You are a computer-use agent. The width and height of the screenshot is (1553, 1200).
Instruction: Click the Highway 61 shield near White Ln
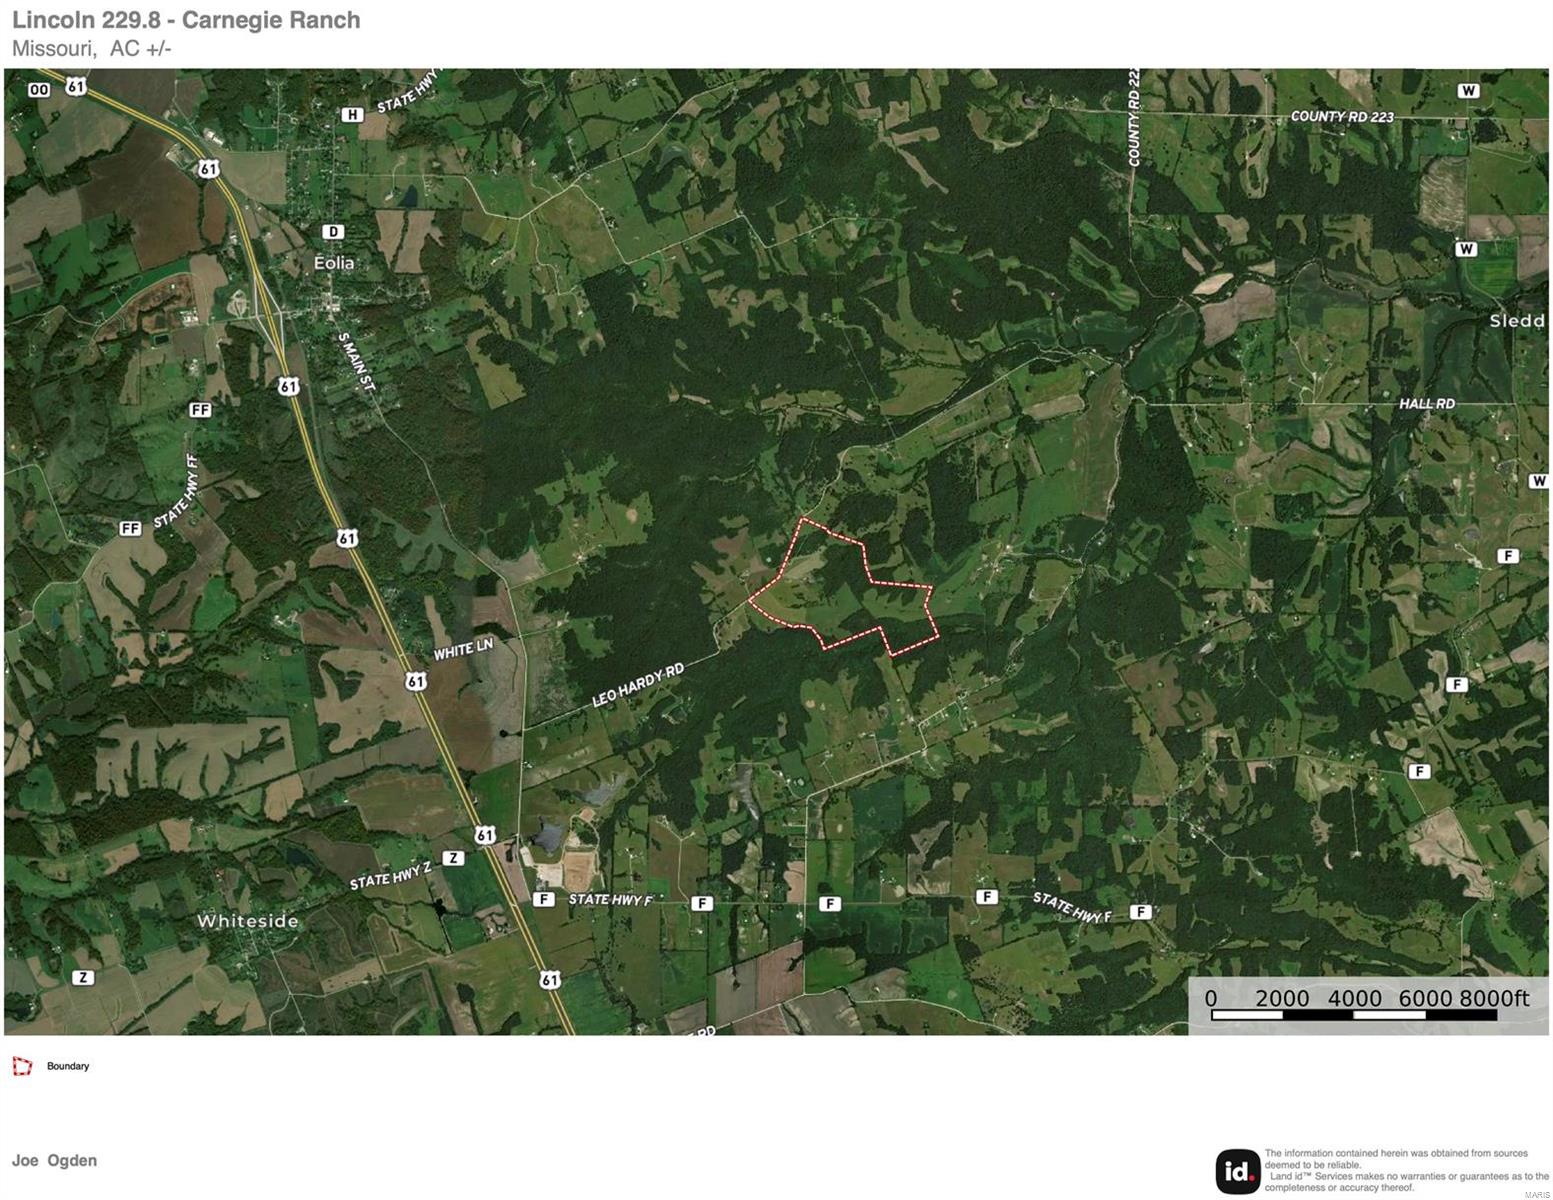pos(416,681)
